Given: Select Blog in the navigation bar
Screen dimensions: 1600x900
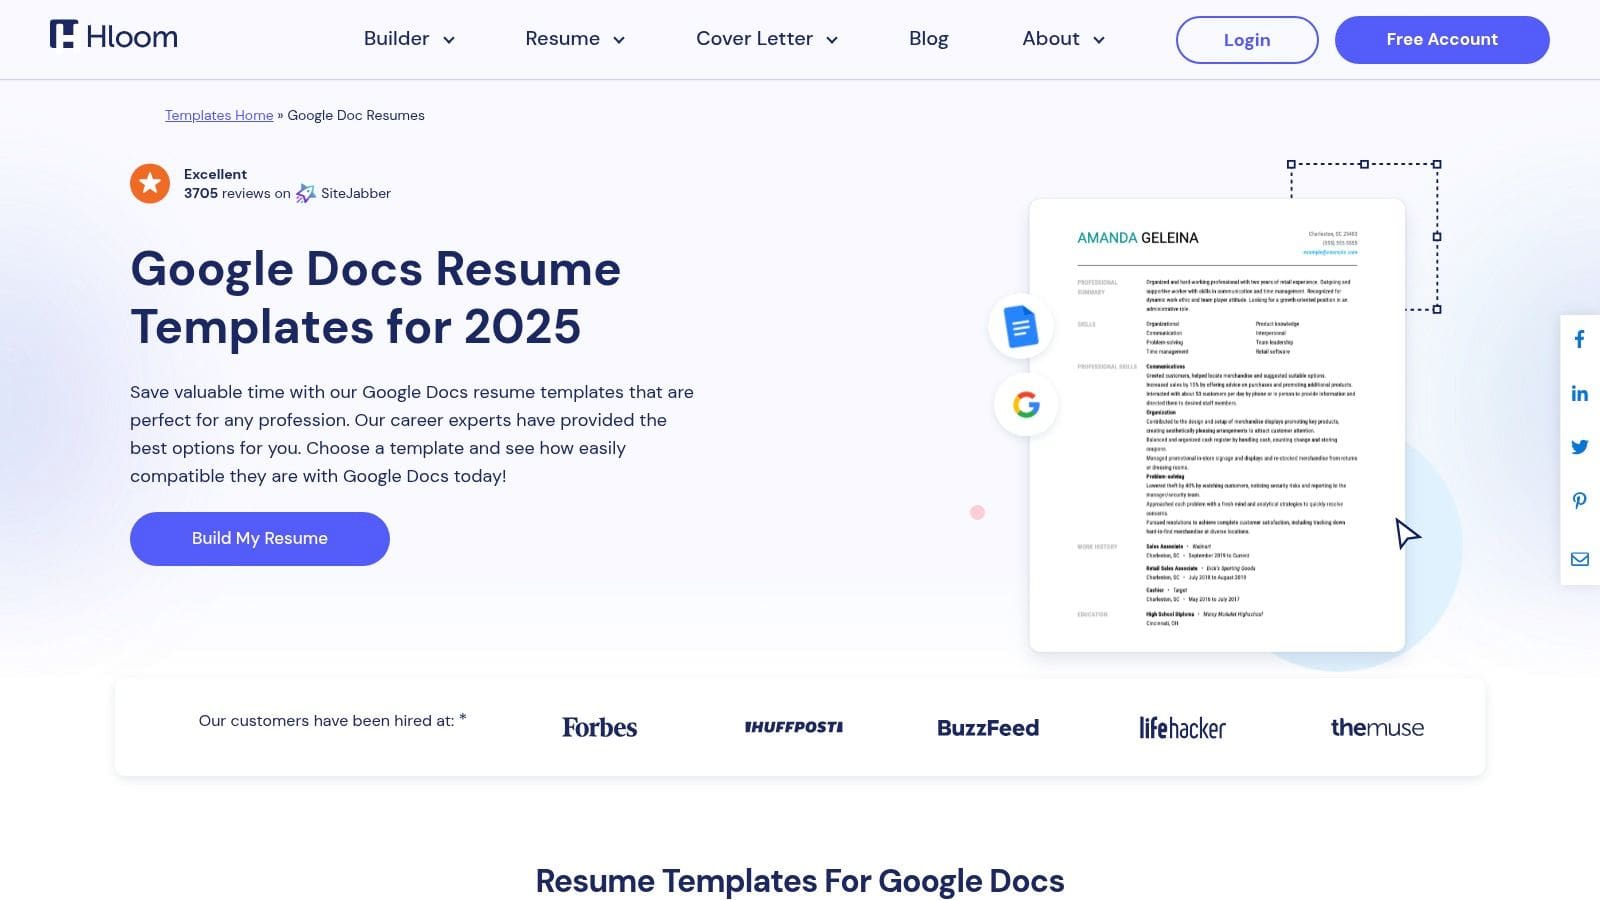Looking at the screenshot, I should [928, 38].
